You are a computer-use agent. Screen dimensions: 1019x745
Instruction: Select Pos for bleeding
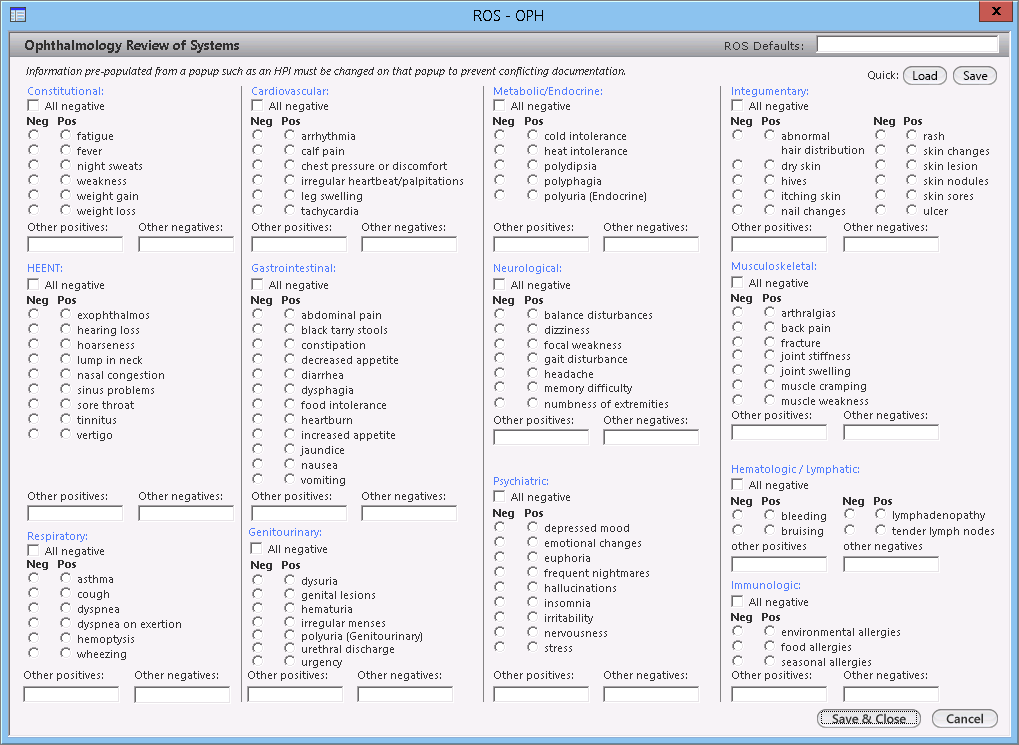[769, 514]
